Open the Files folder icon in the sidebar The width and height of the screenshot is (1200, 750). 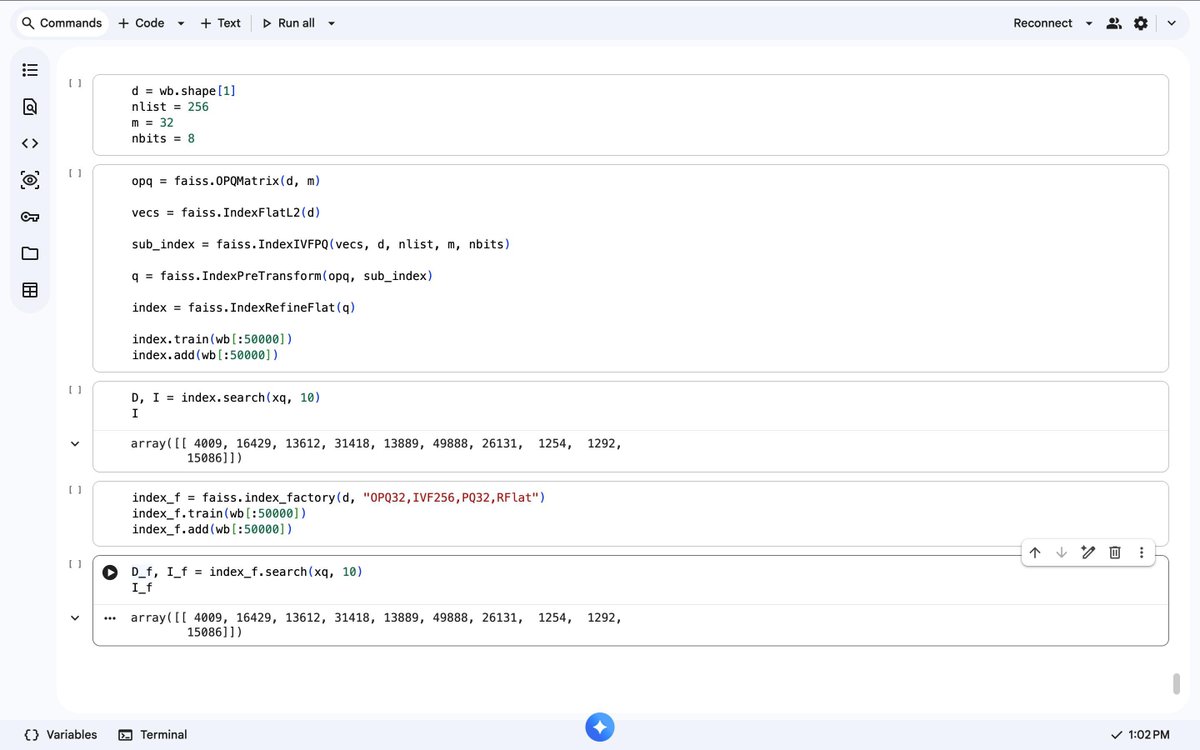click(x=30, y=253)
